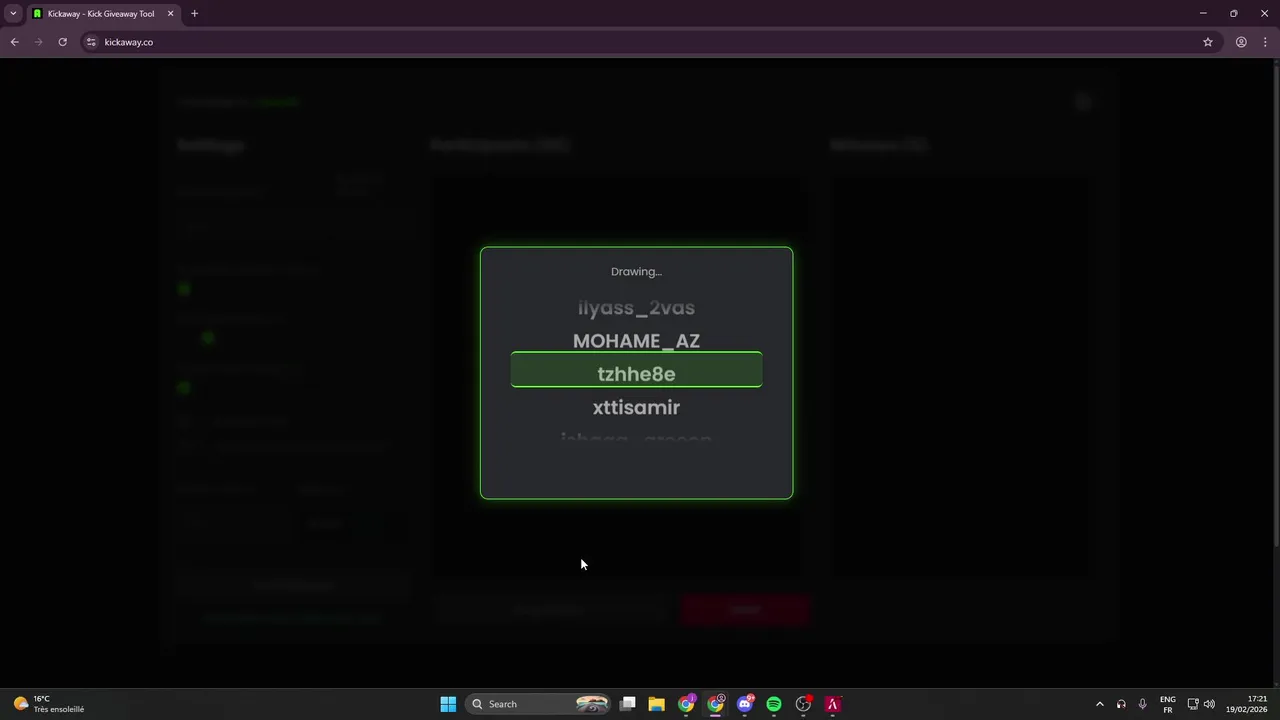
Task: Click the name xttisamir in draw list
Action: click(x=636, y=407)
